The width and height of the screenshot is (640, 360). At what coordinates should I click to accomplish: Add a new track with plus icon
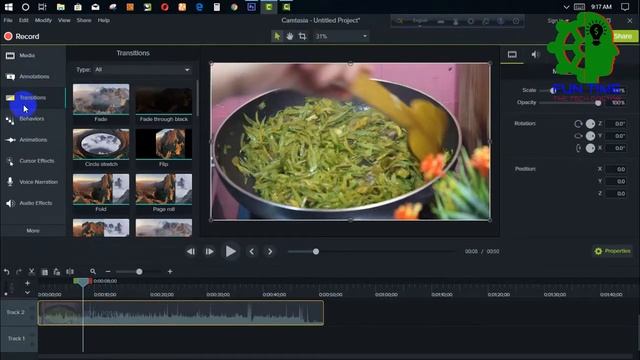[27, 283]
